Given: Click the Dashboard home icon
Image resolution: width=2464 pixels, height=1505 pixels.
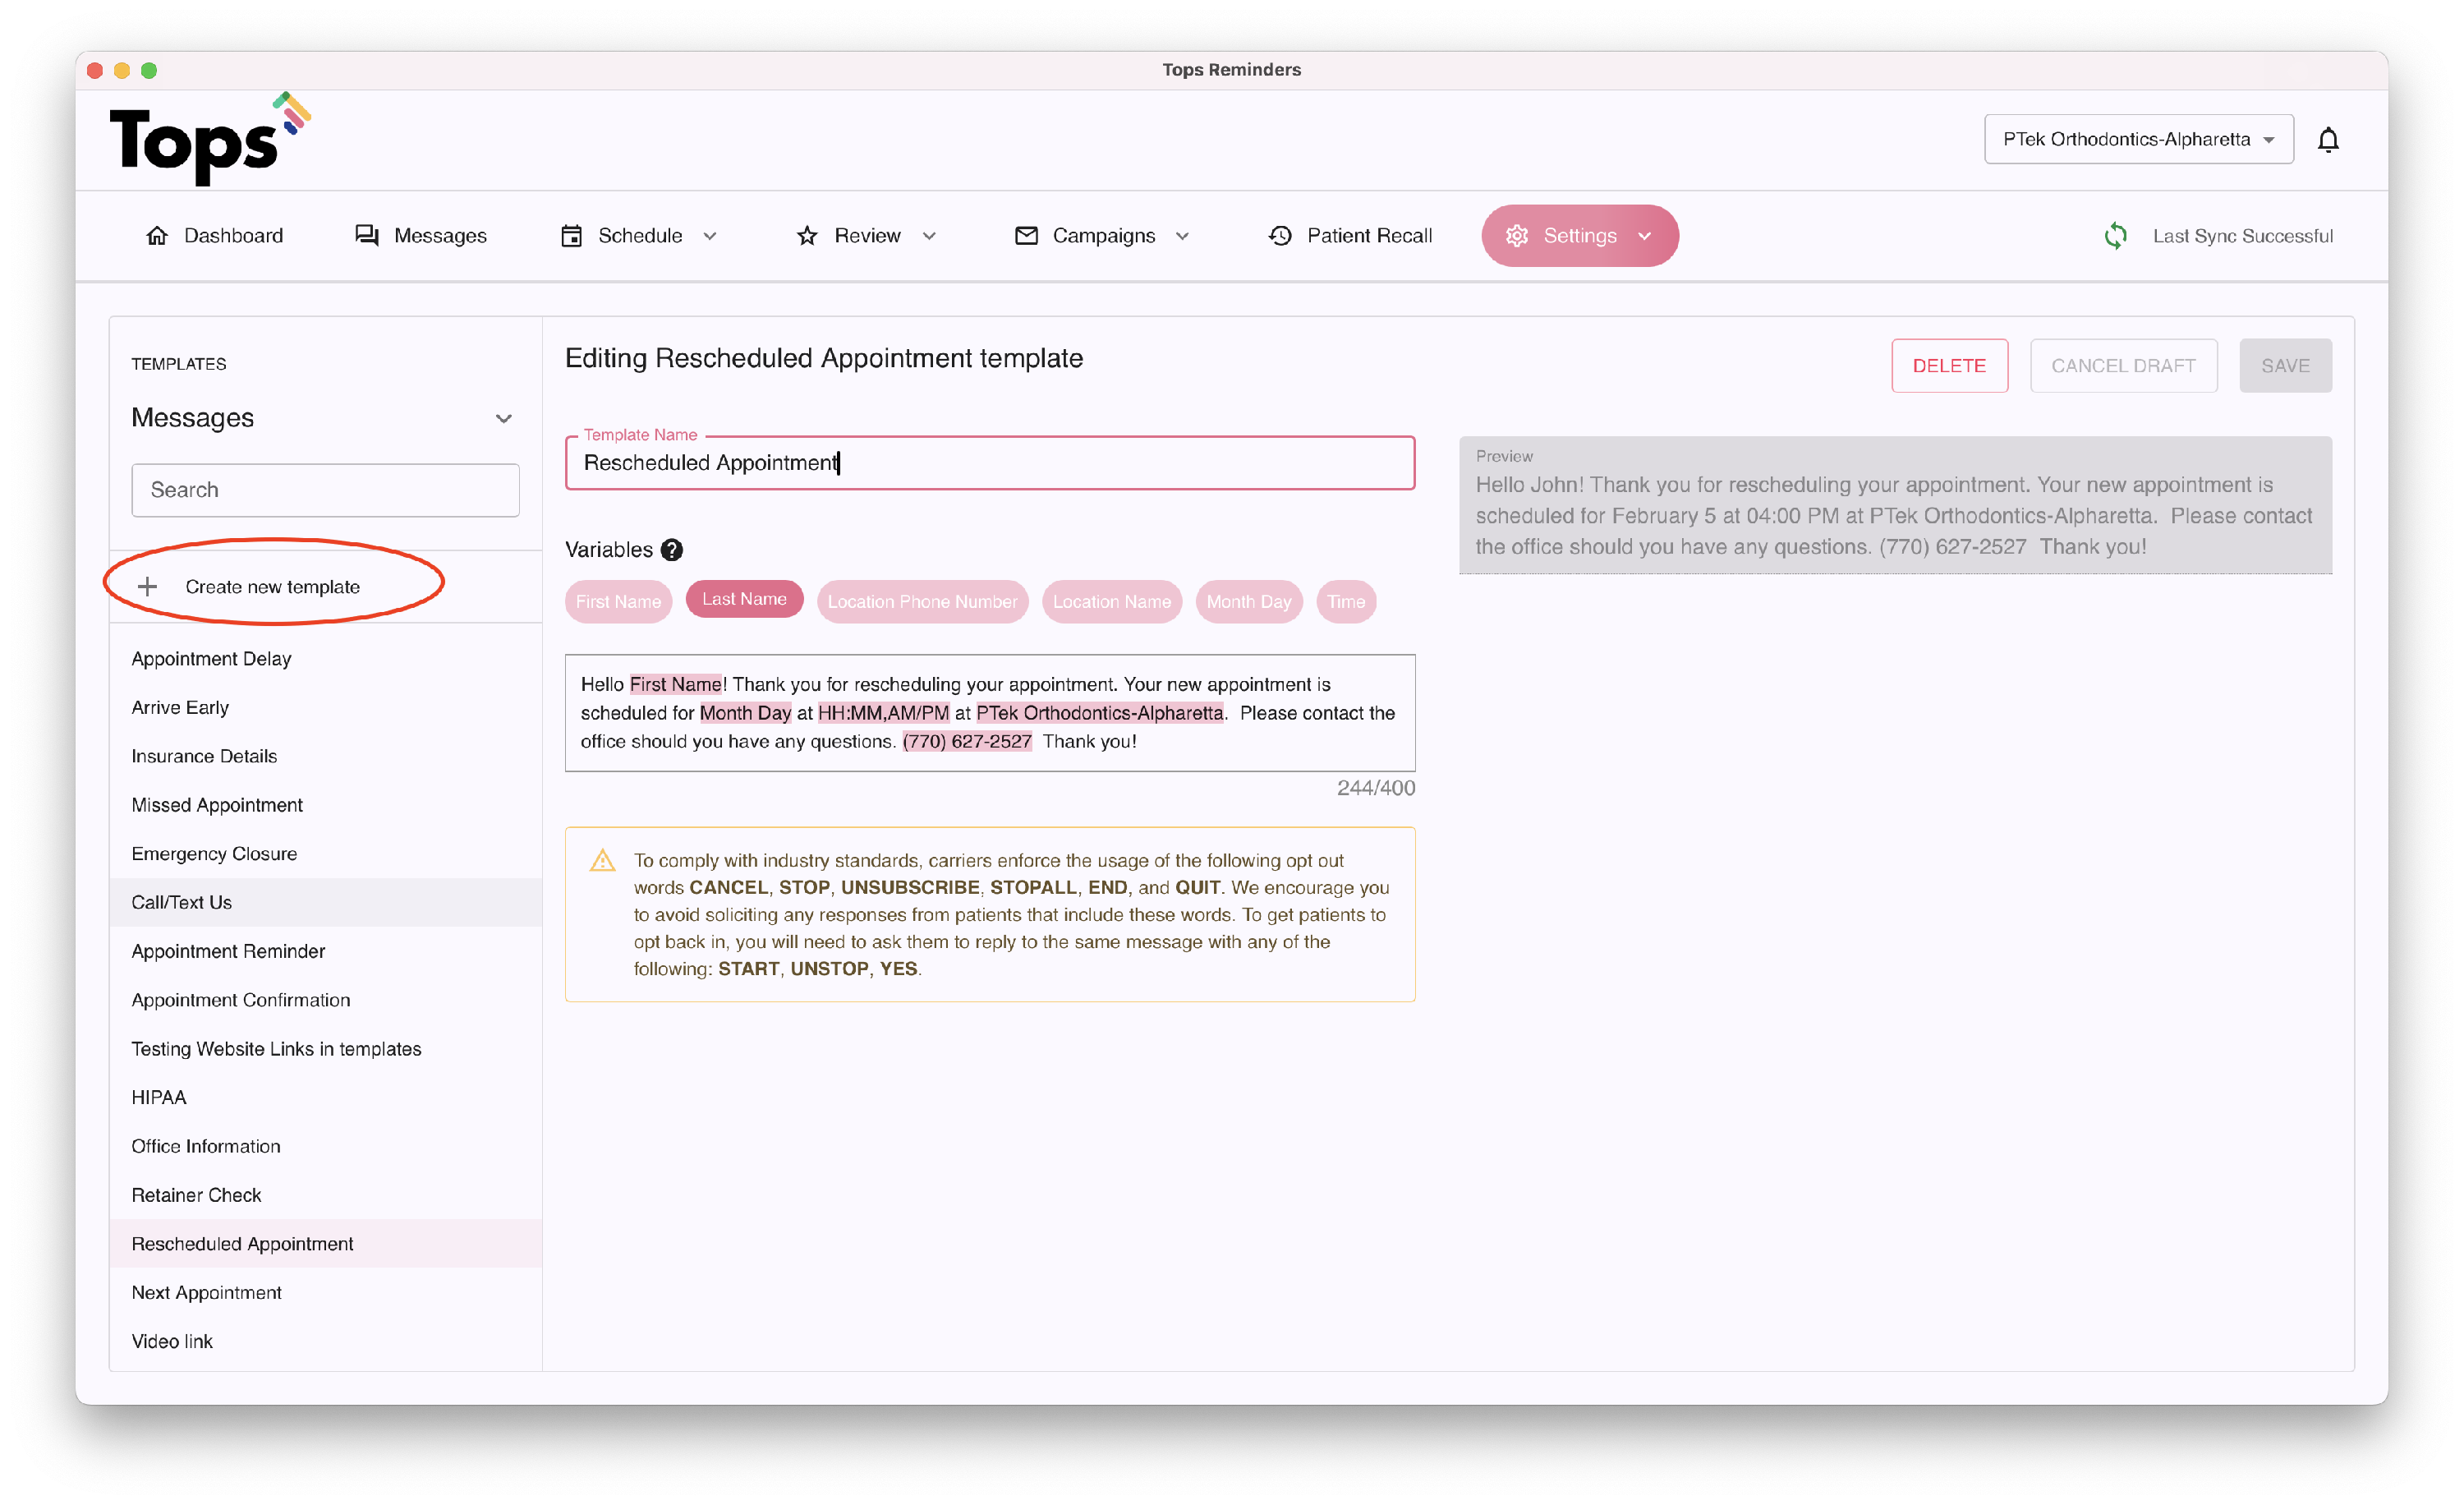Looking at the screenshot, I should (x=157, y=236).
